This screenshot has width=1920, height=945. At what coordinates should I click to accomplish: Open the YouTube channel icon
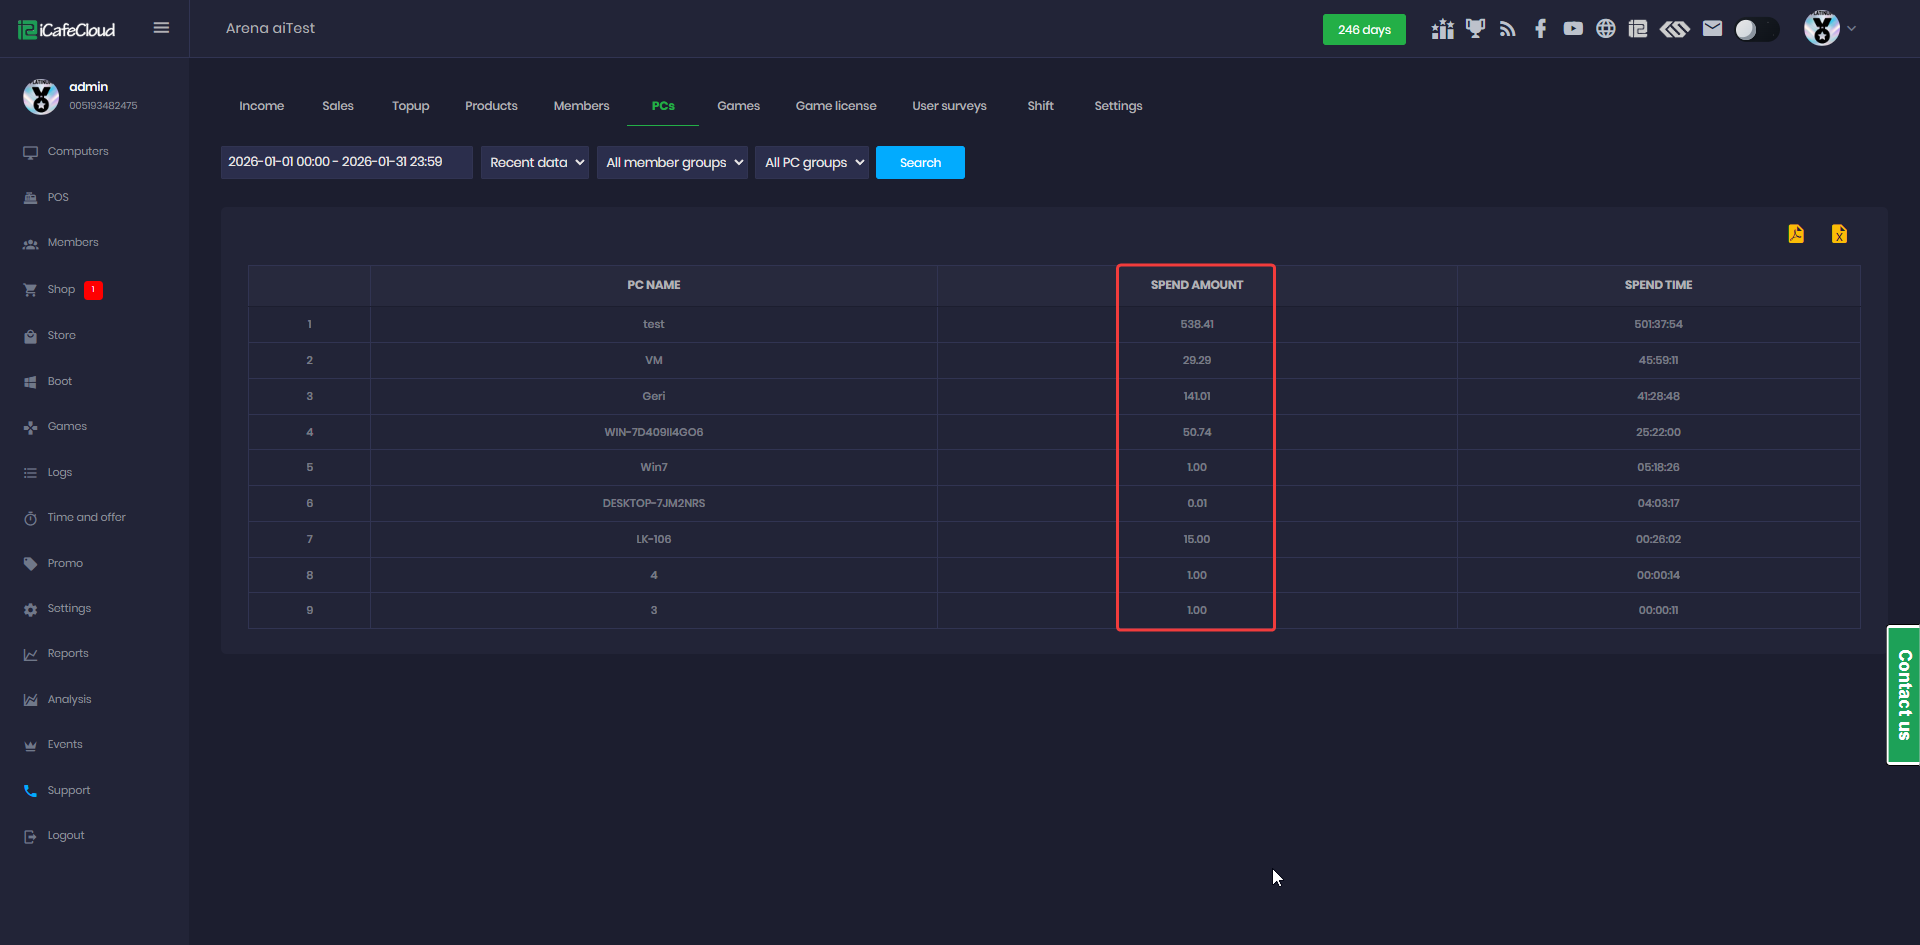click(x=1573, y=29)
